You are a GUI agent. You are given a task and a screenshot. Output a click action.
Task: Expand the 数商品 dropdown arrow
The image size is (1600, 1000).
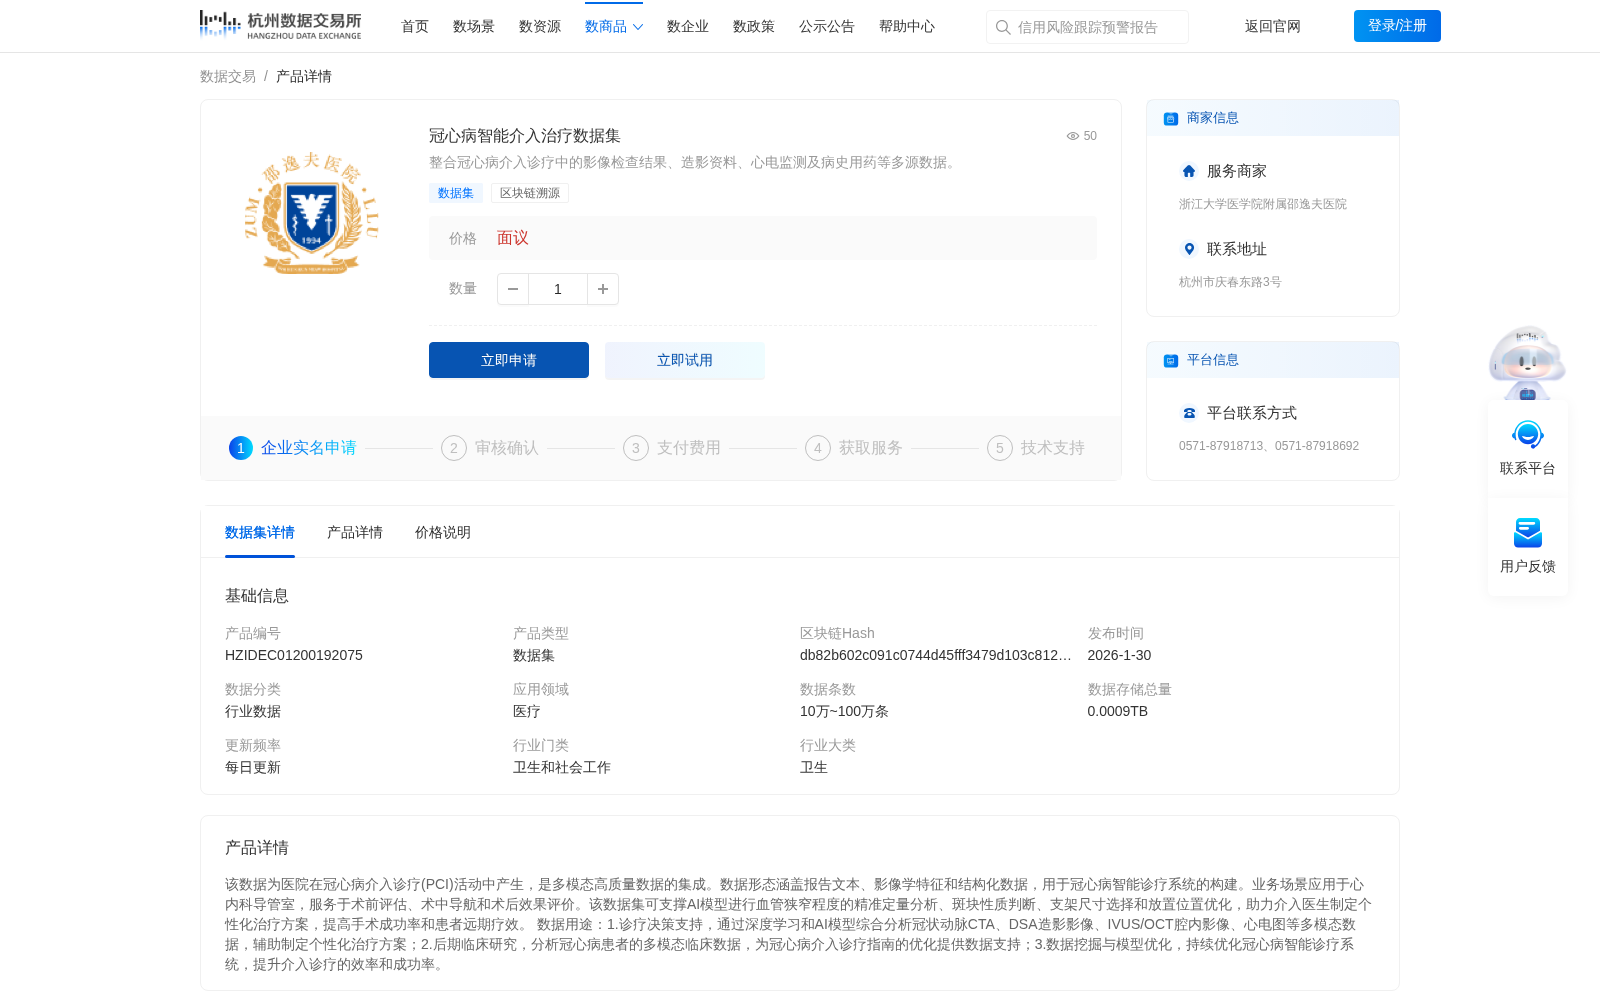[x=638, y=27]
